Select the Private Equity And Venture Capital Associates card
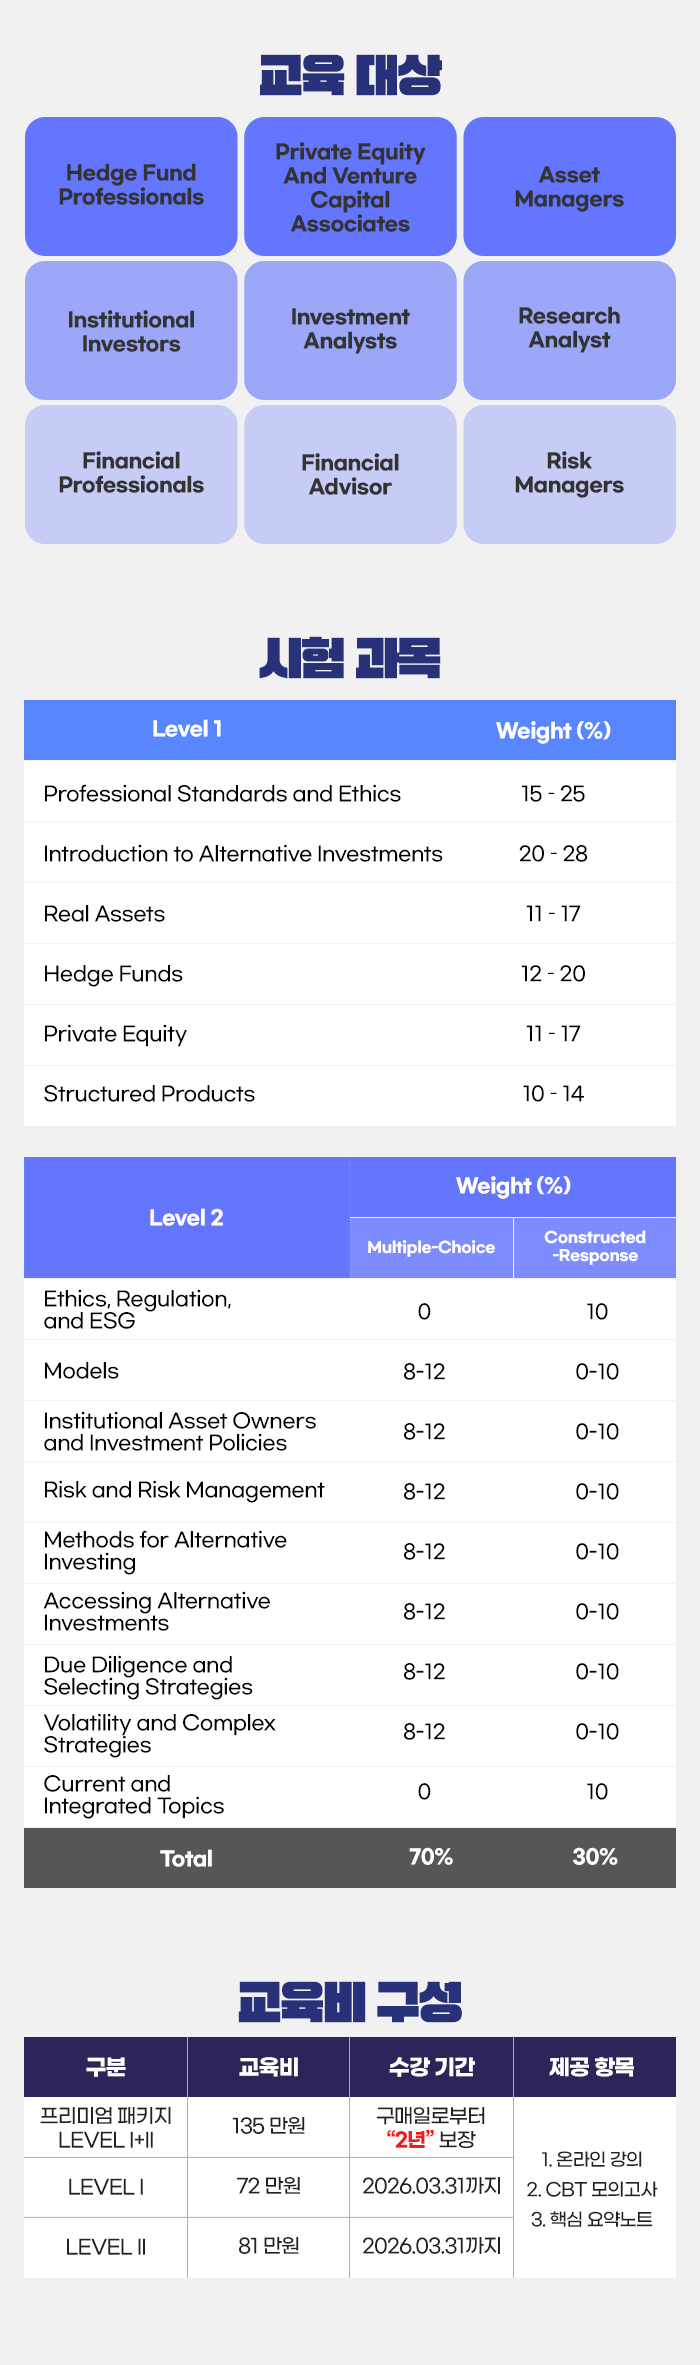 350,187
